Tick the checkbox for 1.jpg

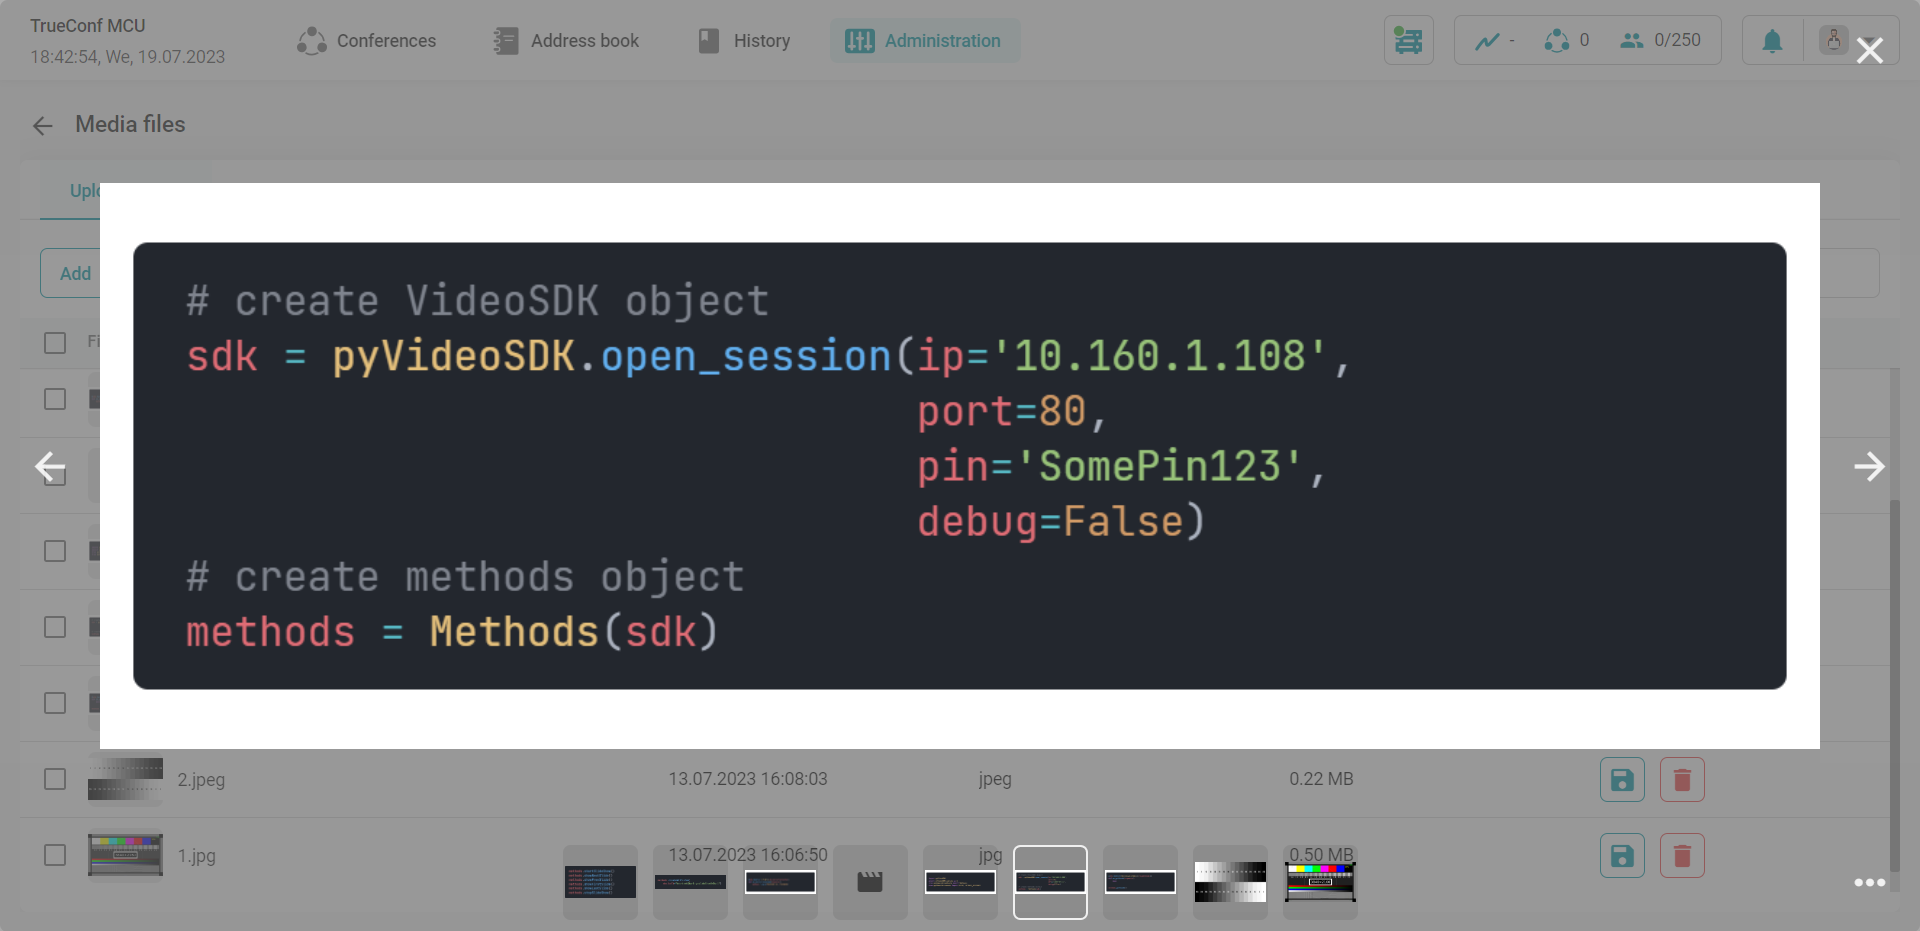coord(55,855)
